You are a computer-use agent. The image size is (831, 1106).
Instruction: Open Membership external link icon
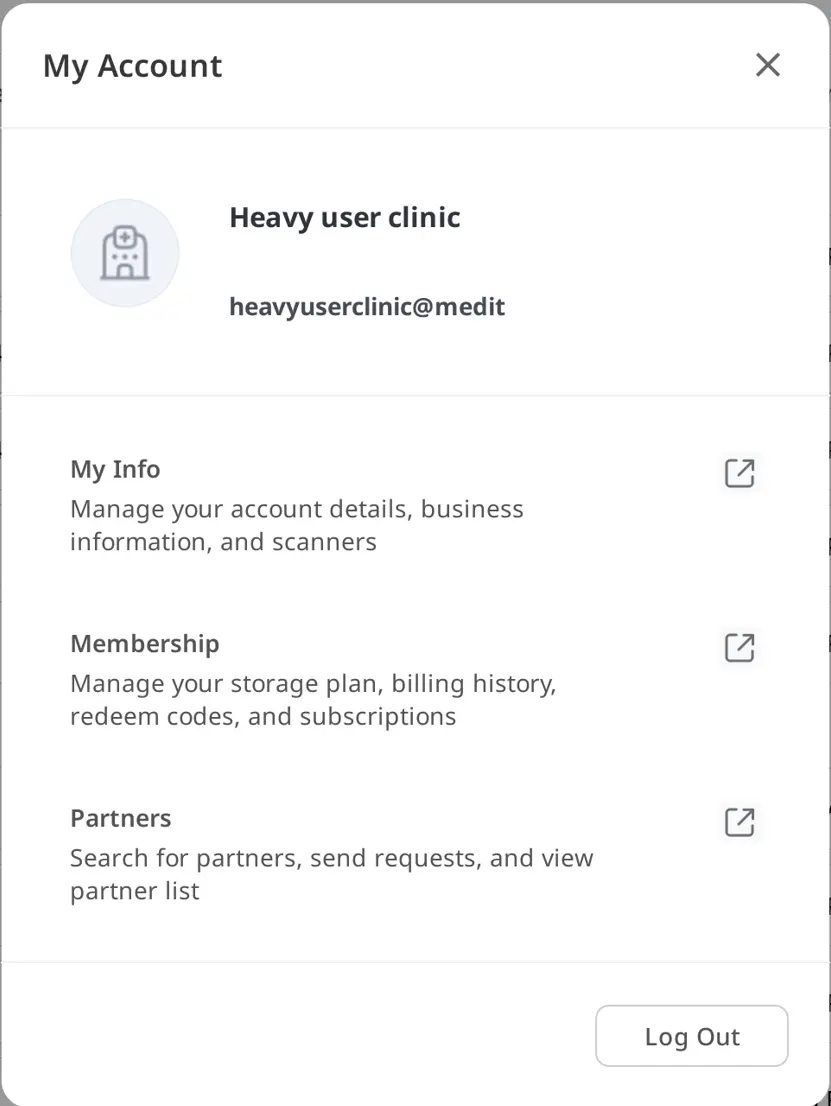tap(739, 647)
